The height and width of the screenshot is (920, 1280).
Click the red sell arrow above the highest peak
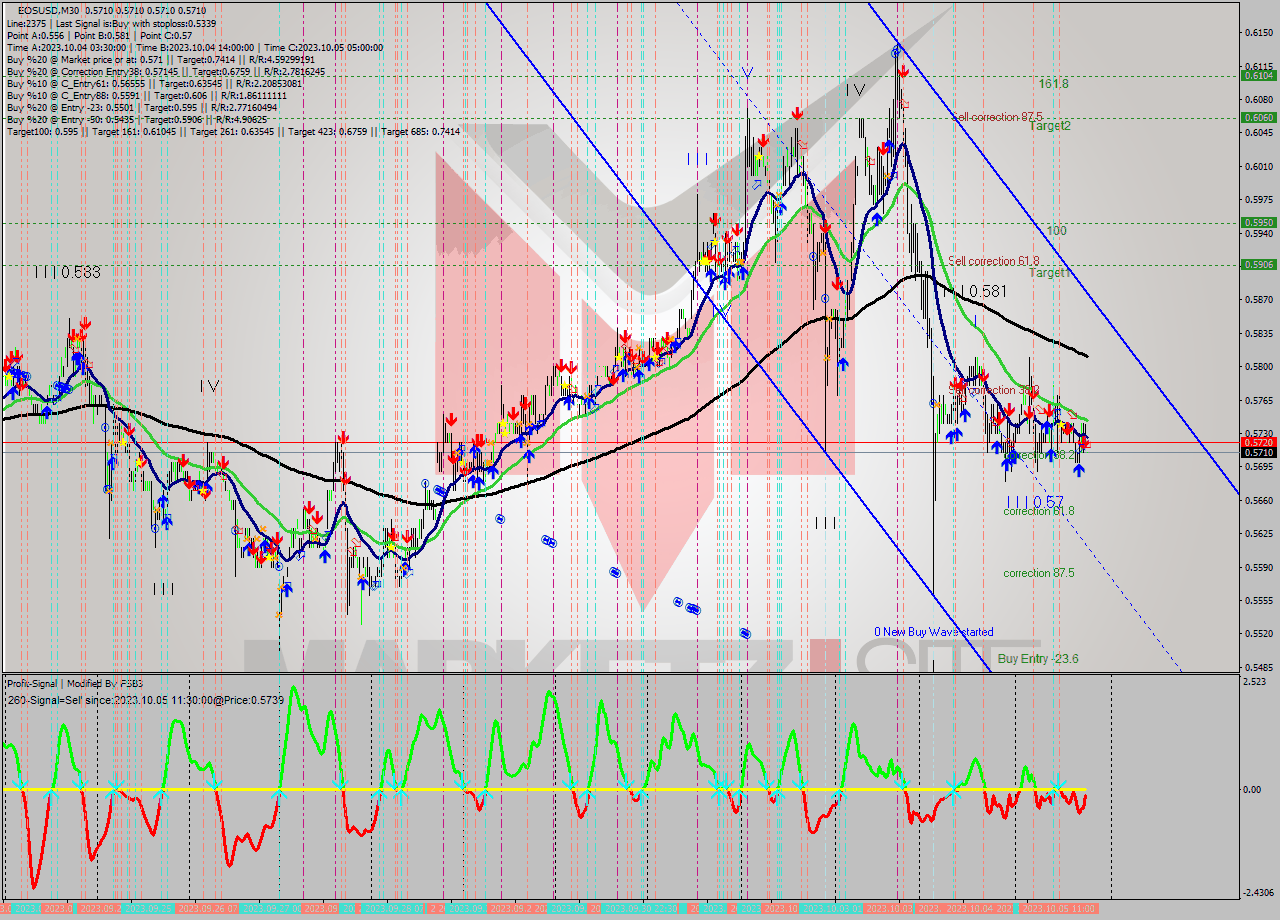[902, 70]
